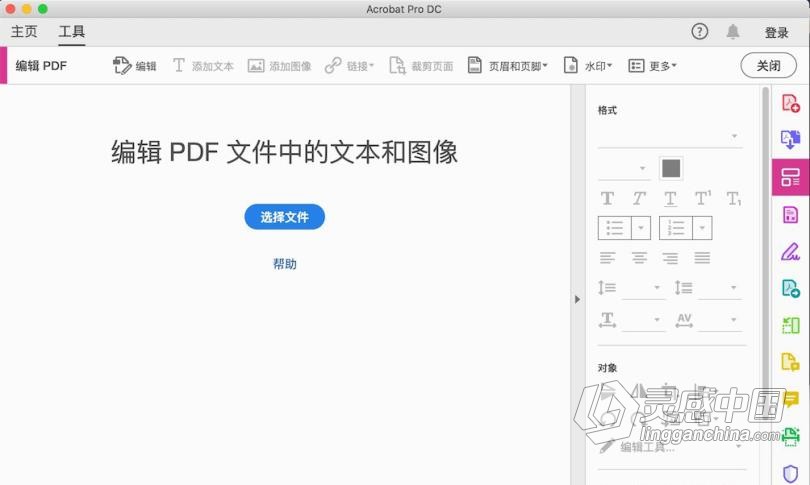810x485 pixels.
Task: Click the gray text color swatch
Action: [x=671, y=168]
